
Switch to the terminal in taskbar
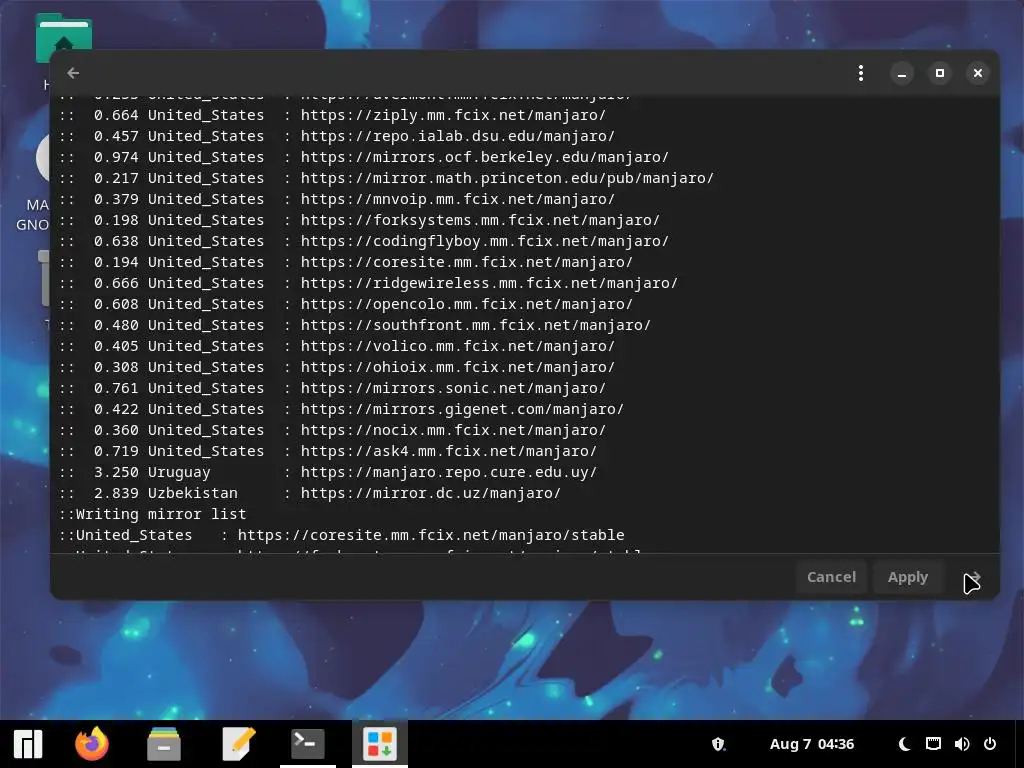click(x=308, y=744)
